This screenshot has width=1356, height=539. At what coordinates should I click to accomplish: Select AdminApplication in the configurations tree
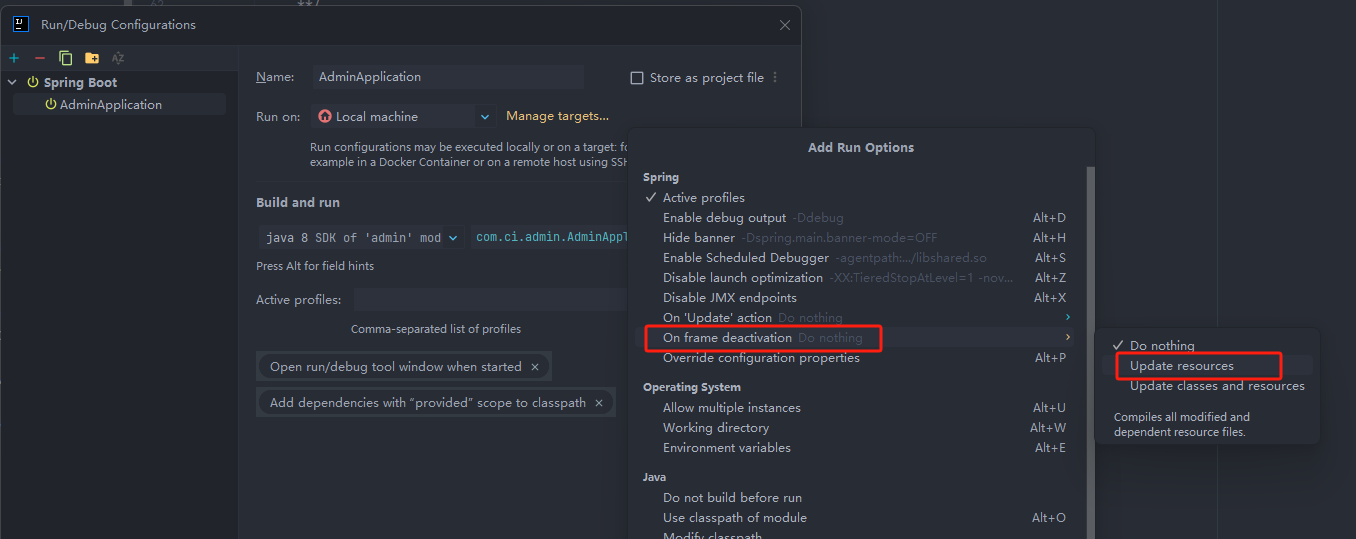point(110,105)
